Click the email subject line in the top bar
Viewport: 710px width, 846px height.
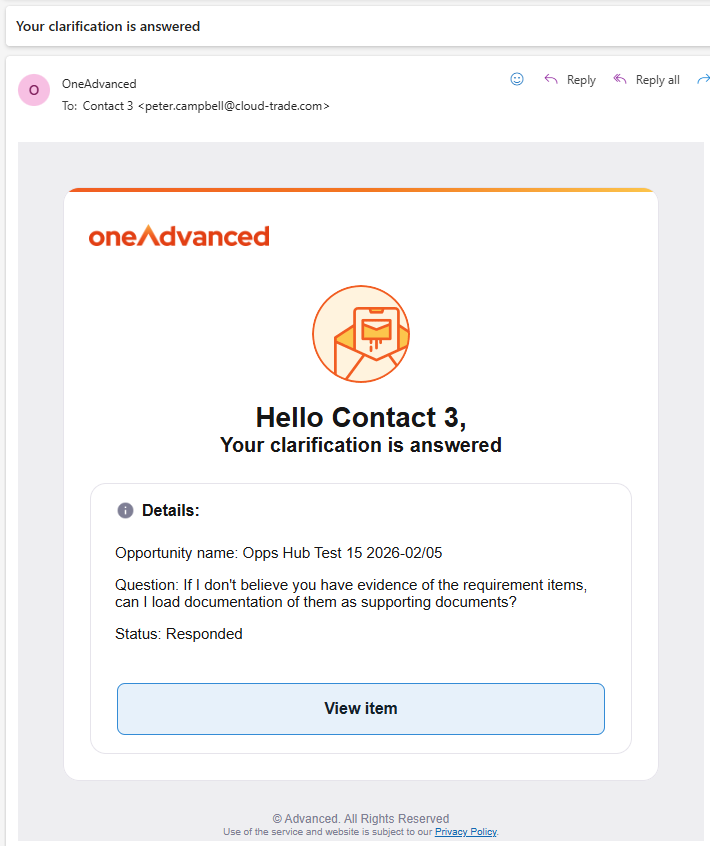108,26
